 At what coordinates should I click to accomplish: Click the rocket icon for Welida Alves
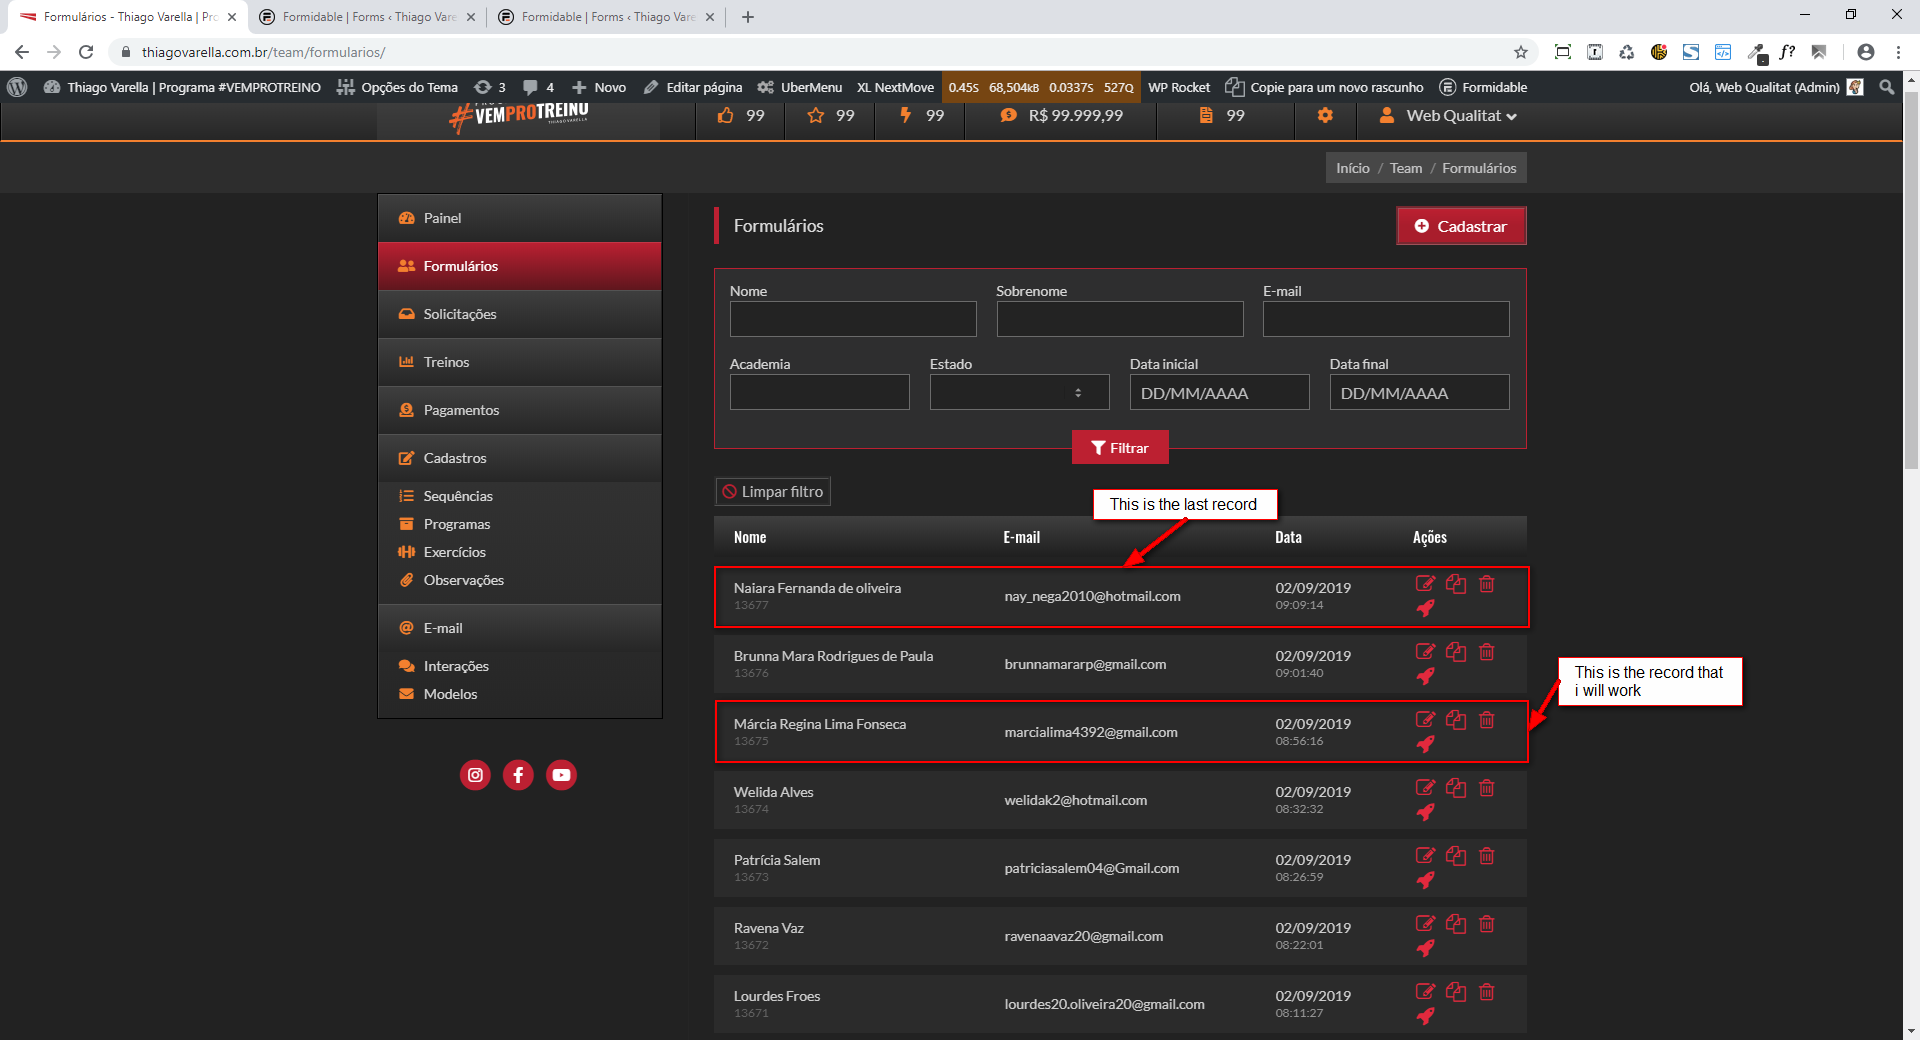tap(1425, 812)
